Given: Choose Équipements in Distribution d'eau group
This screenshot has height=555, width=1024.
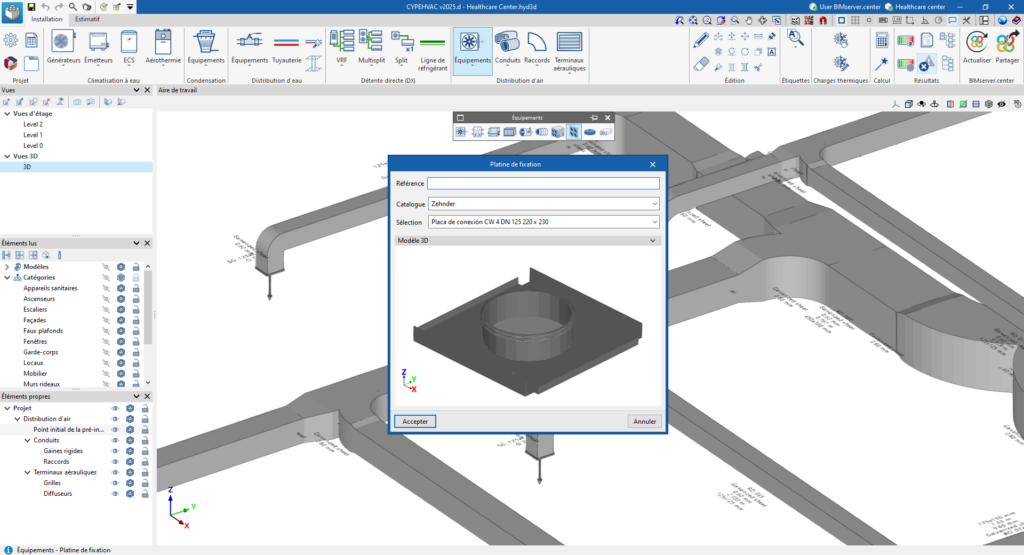Looking at the screenshot, I should click(249, 47).
